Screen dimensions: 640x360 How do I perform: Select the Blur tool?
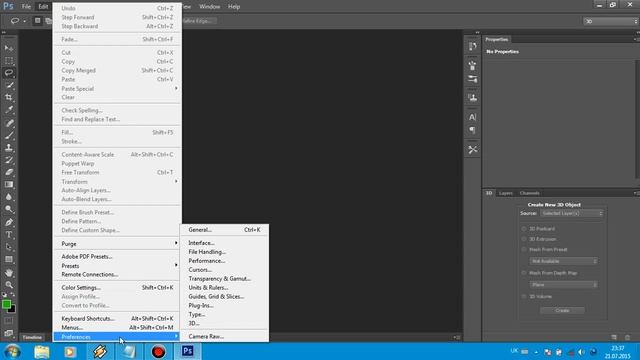[9, 197]
